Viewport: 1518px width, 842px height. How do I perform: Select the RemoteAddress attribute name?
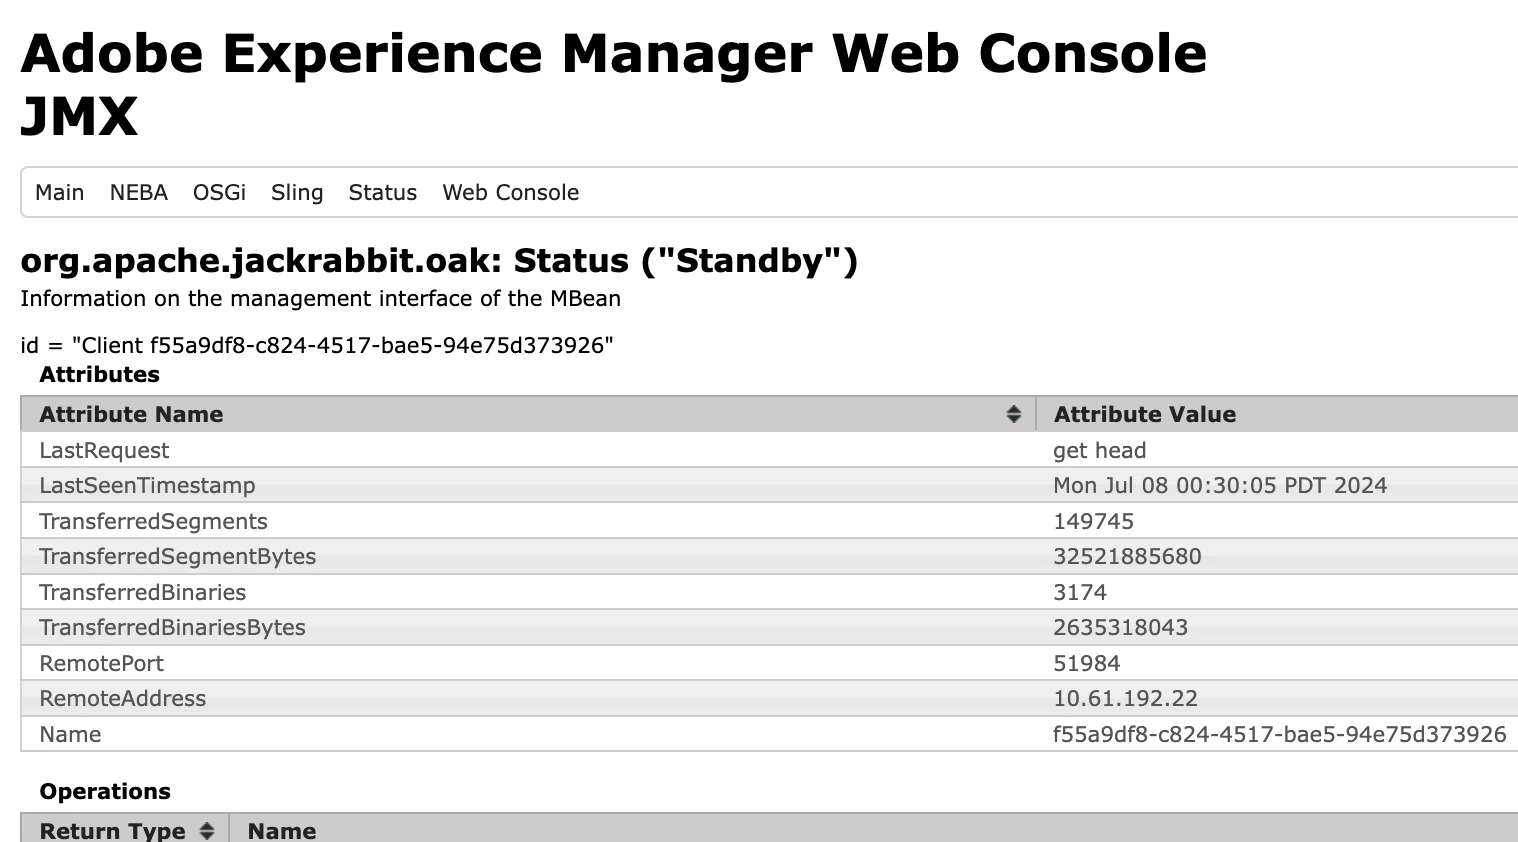[x=122, y=698]
